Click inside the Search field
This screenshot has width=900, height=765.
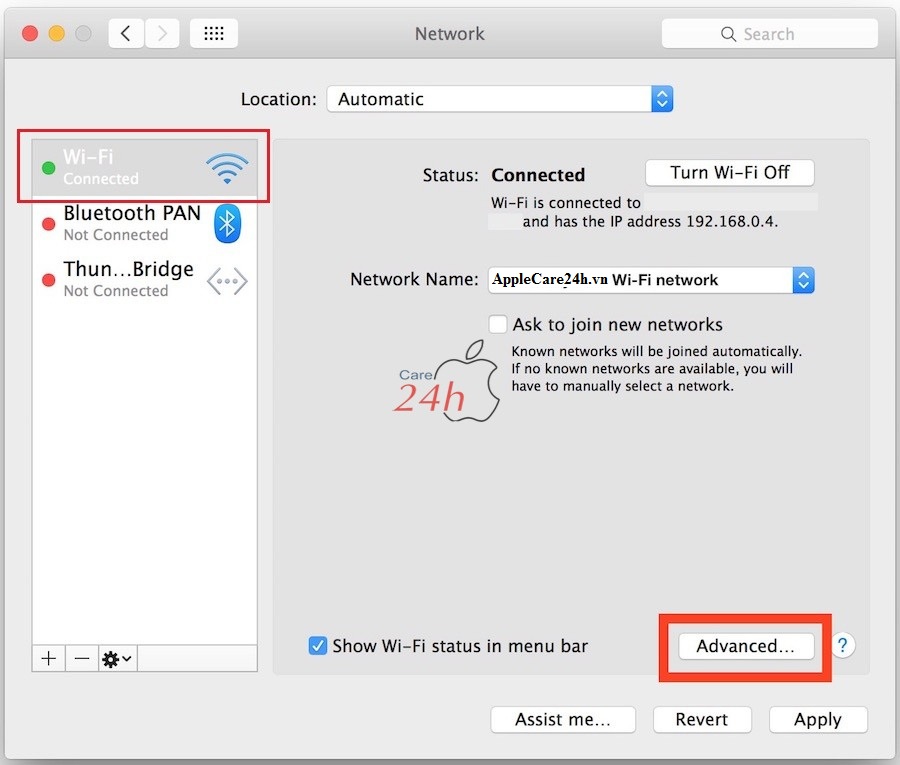[769, 34]
